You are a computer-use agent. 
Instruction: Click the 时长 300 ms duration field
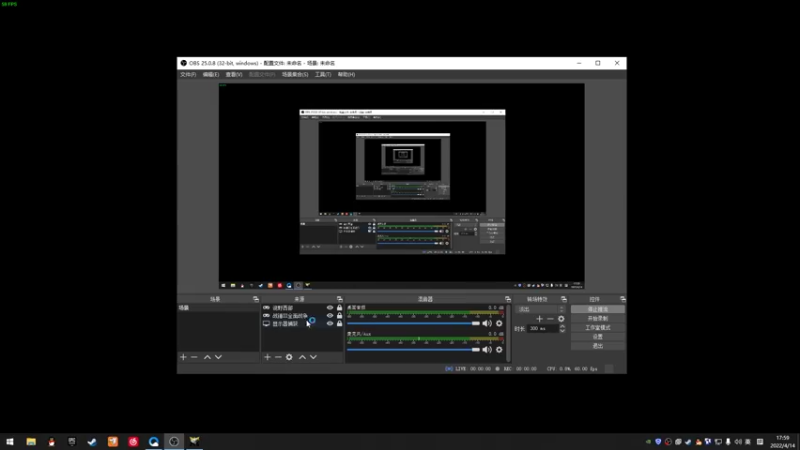(x=543, y=329)
